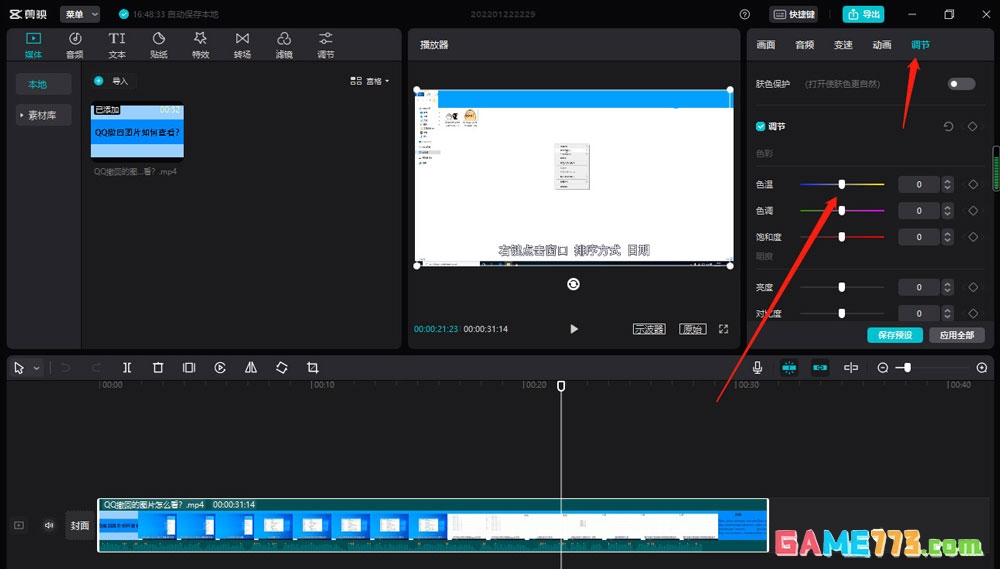The image size is (1000, 569).
Task: Mute the video track with speaker icon
Action: click(x=49, y=525)
